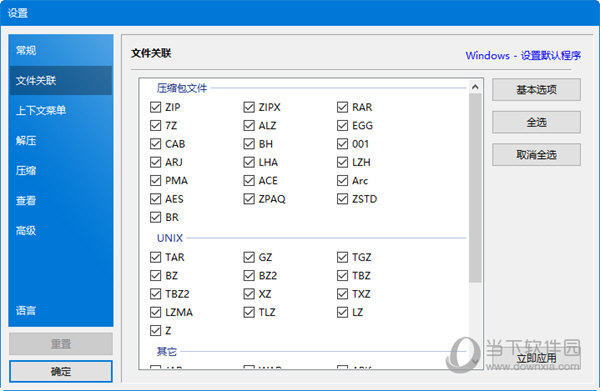Uncheck the ZIPX checkbox
The width and height of the screenshot is (600, 391).
click(x=249, y=107)
